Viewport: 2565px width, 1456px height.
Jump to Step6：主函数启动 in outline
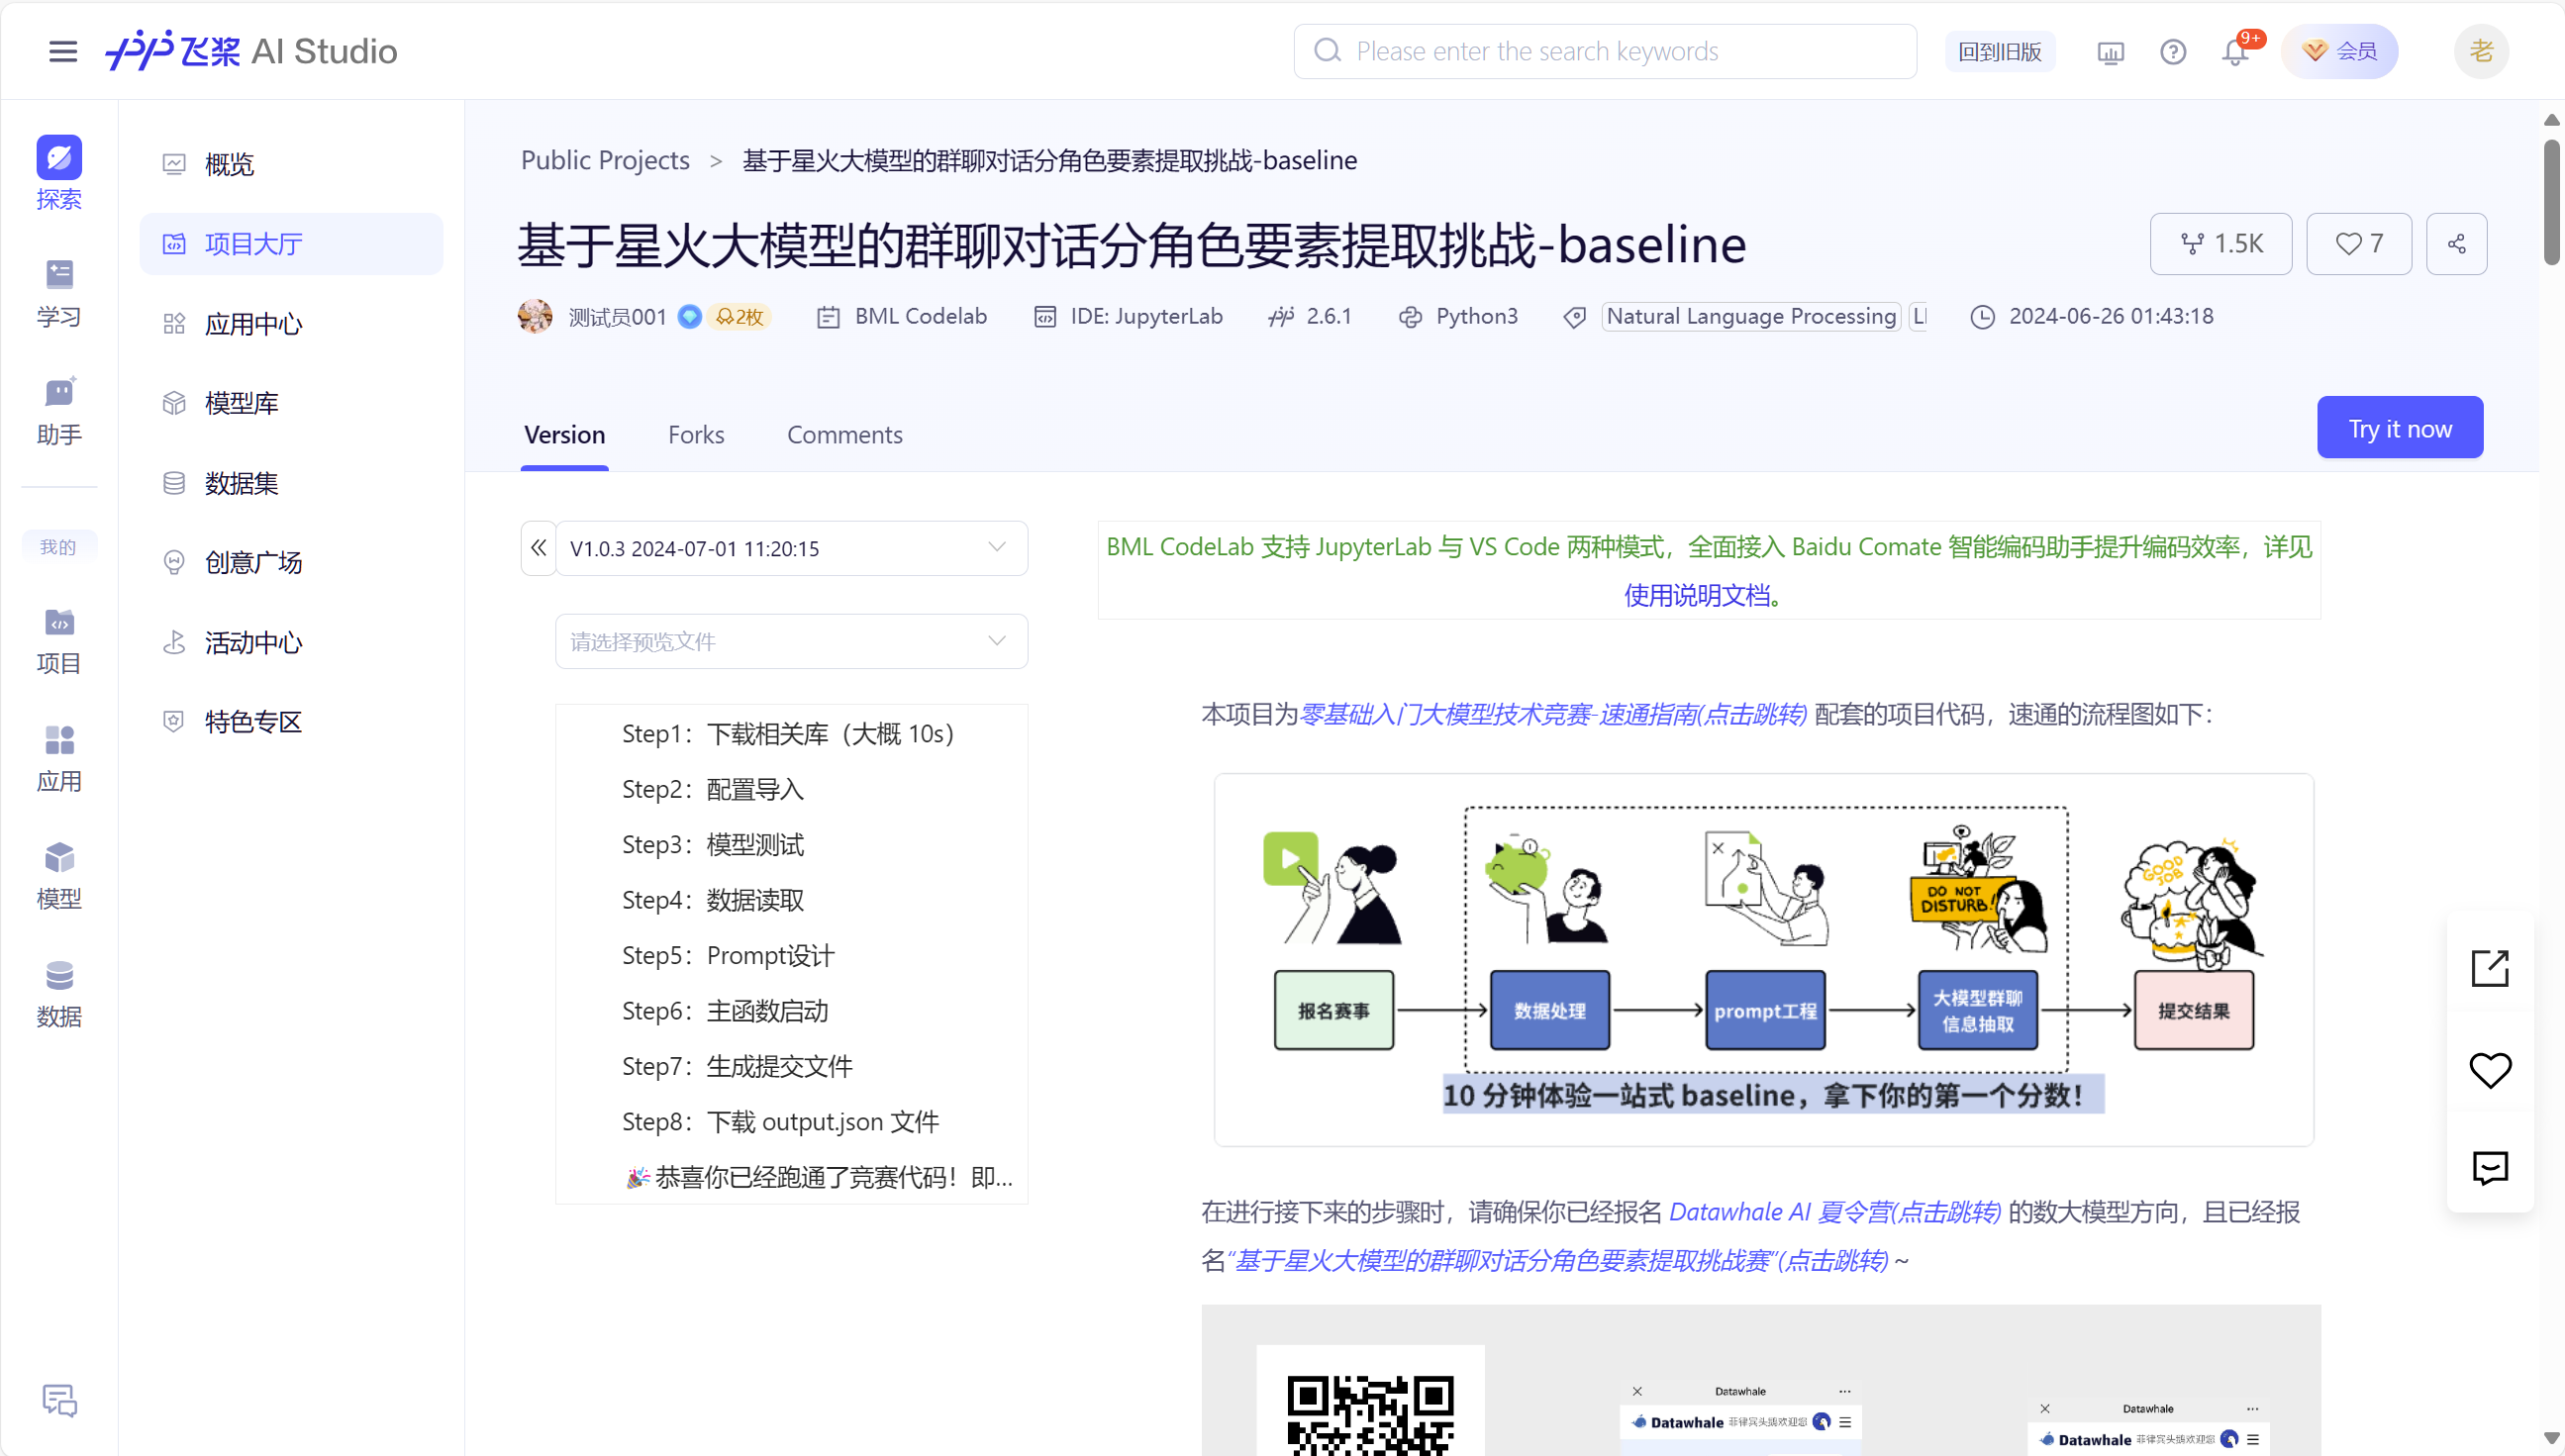pos(725,1011)
